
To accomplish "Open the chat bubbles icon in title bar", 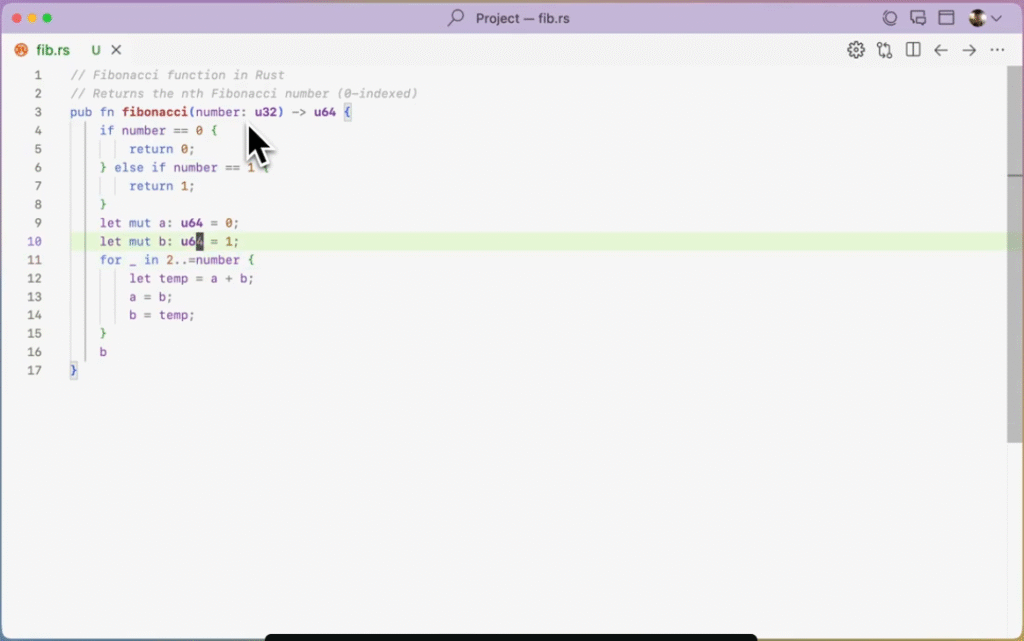I will point(918,18).
